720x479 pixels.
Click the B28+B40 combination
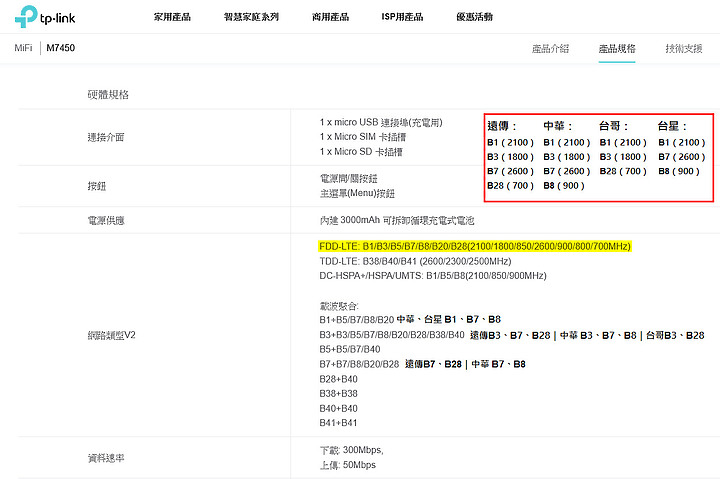click(338, 379)
